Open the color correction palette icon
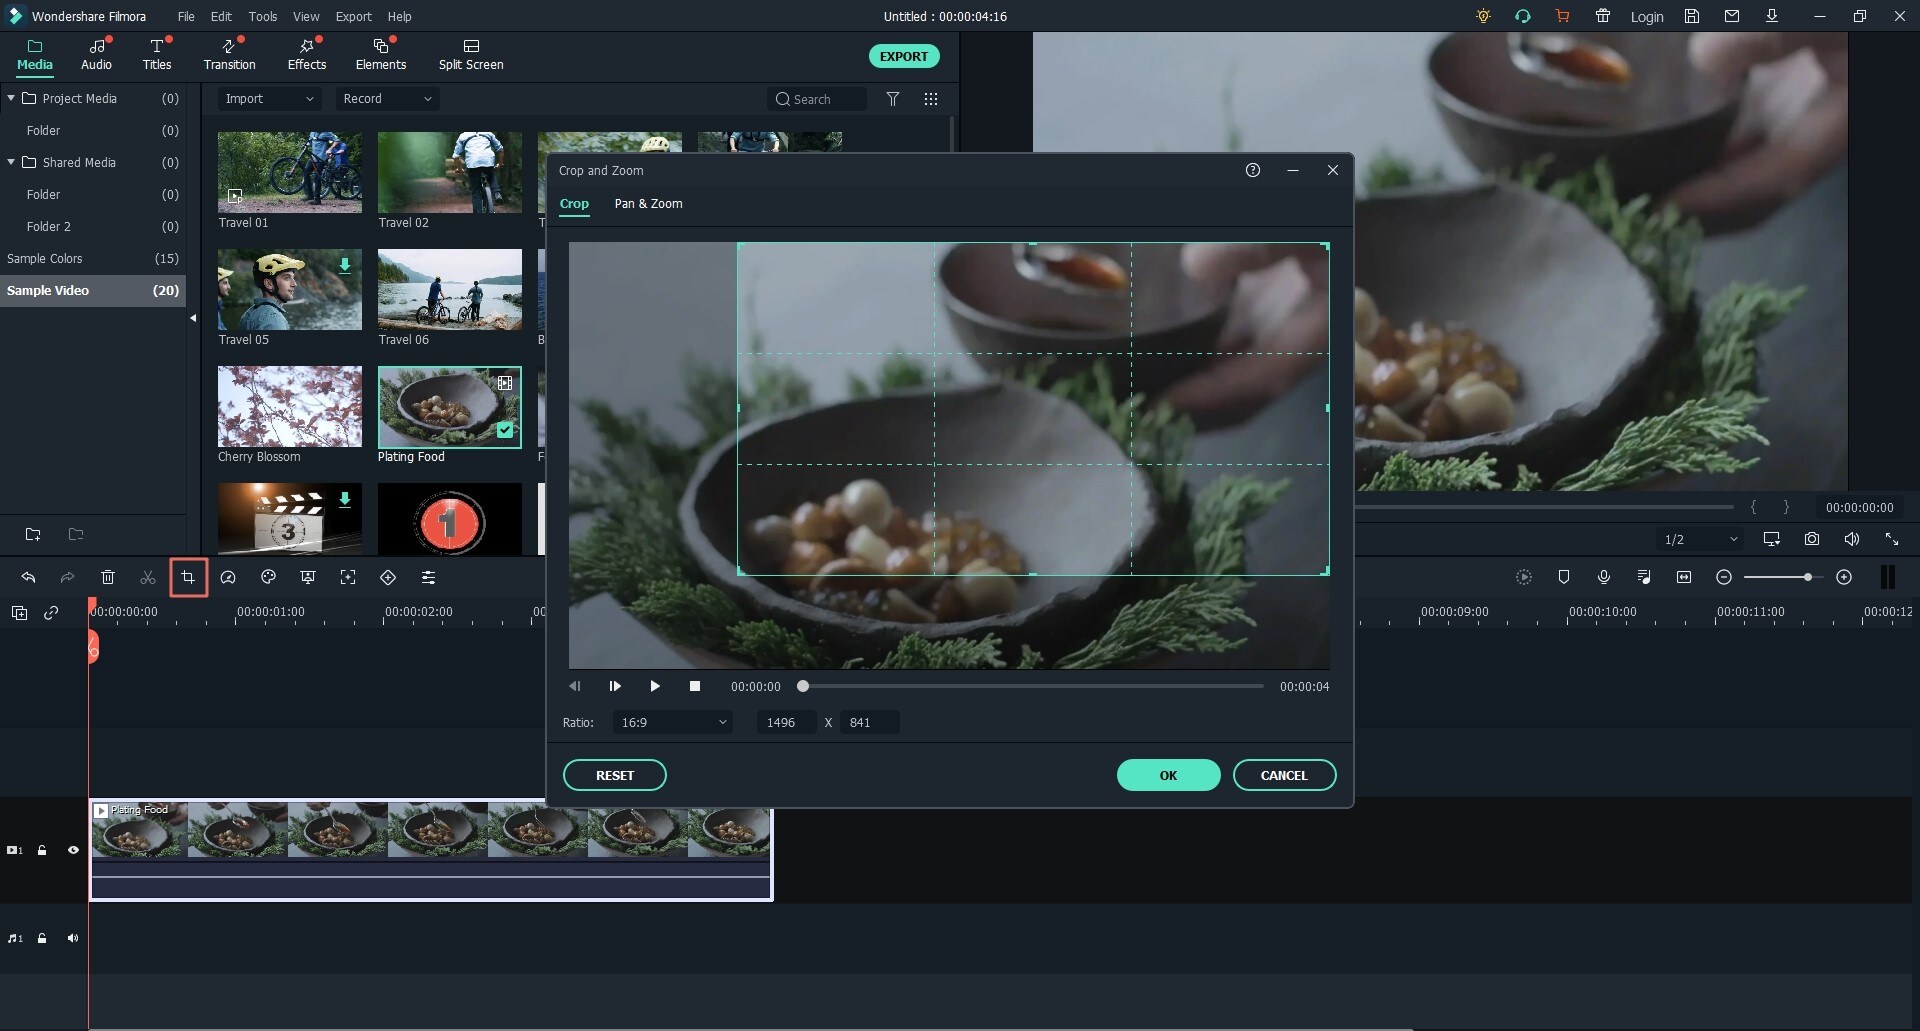The height and width of the screenshot is (1031, 1920). click(x=268, y=577)
